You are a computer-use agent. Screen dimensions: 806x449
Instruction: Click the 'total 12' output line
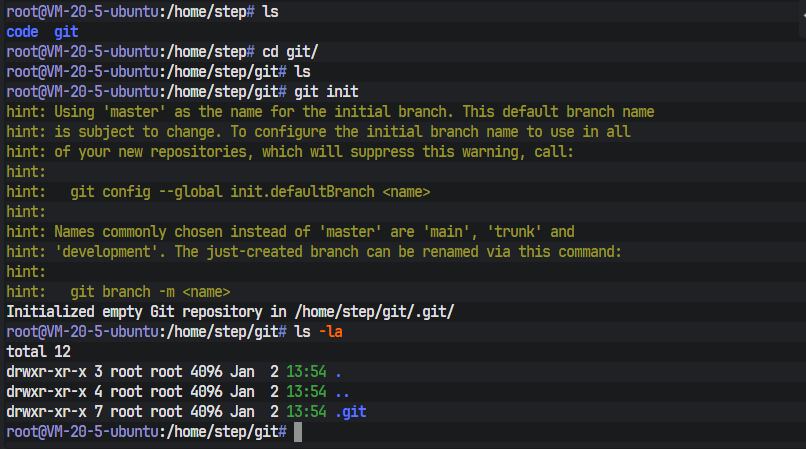(x=39, y=352)
